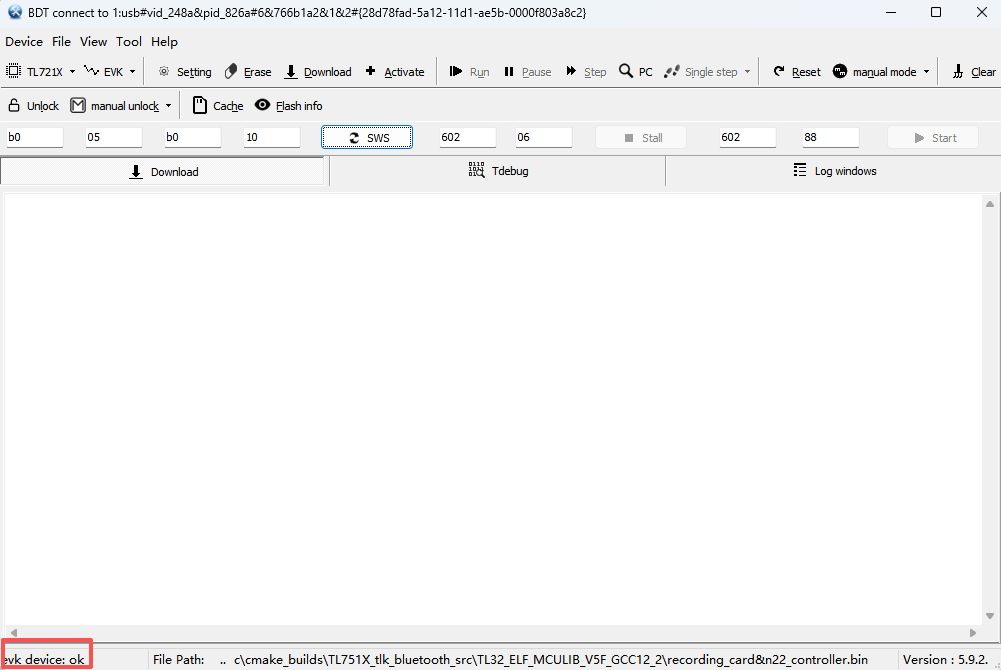Click the Erase tool icon
This screenshot has height=670, width=1001.
point(231,71)
